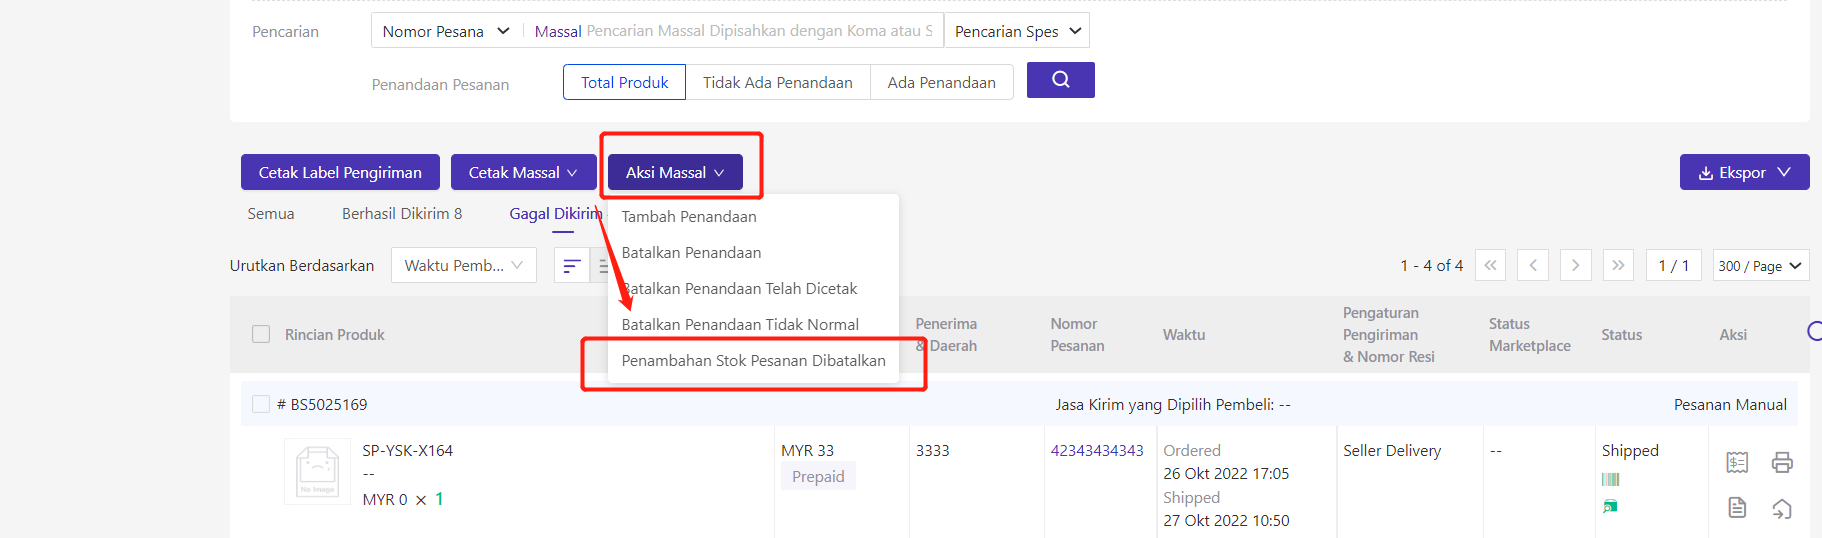Viewport: 1822px width, 538px height.
Task: Select Total Produk filter option
Action: point(624,82)
